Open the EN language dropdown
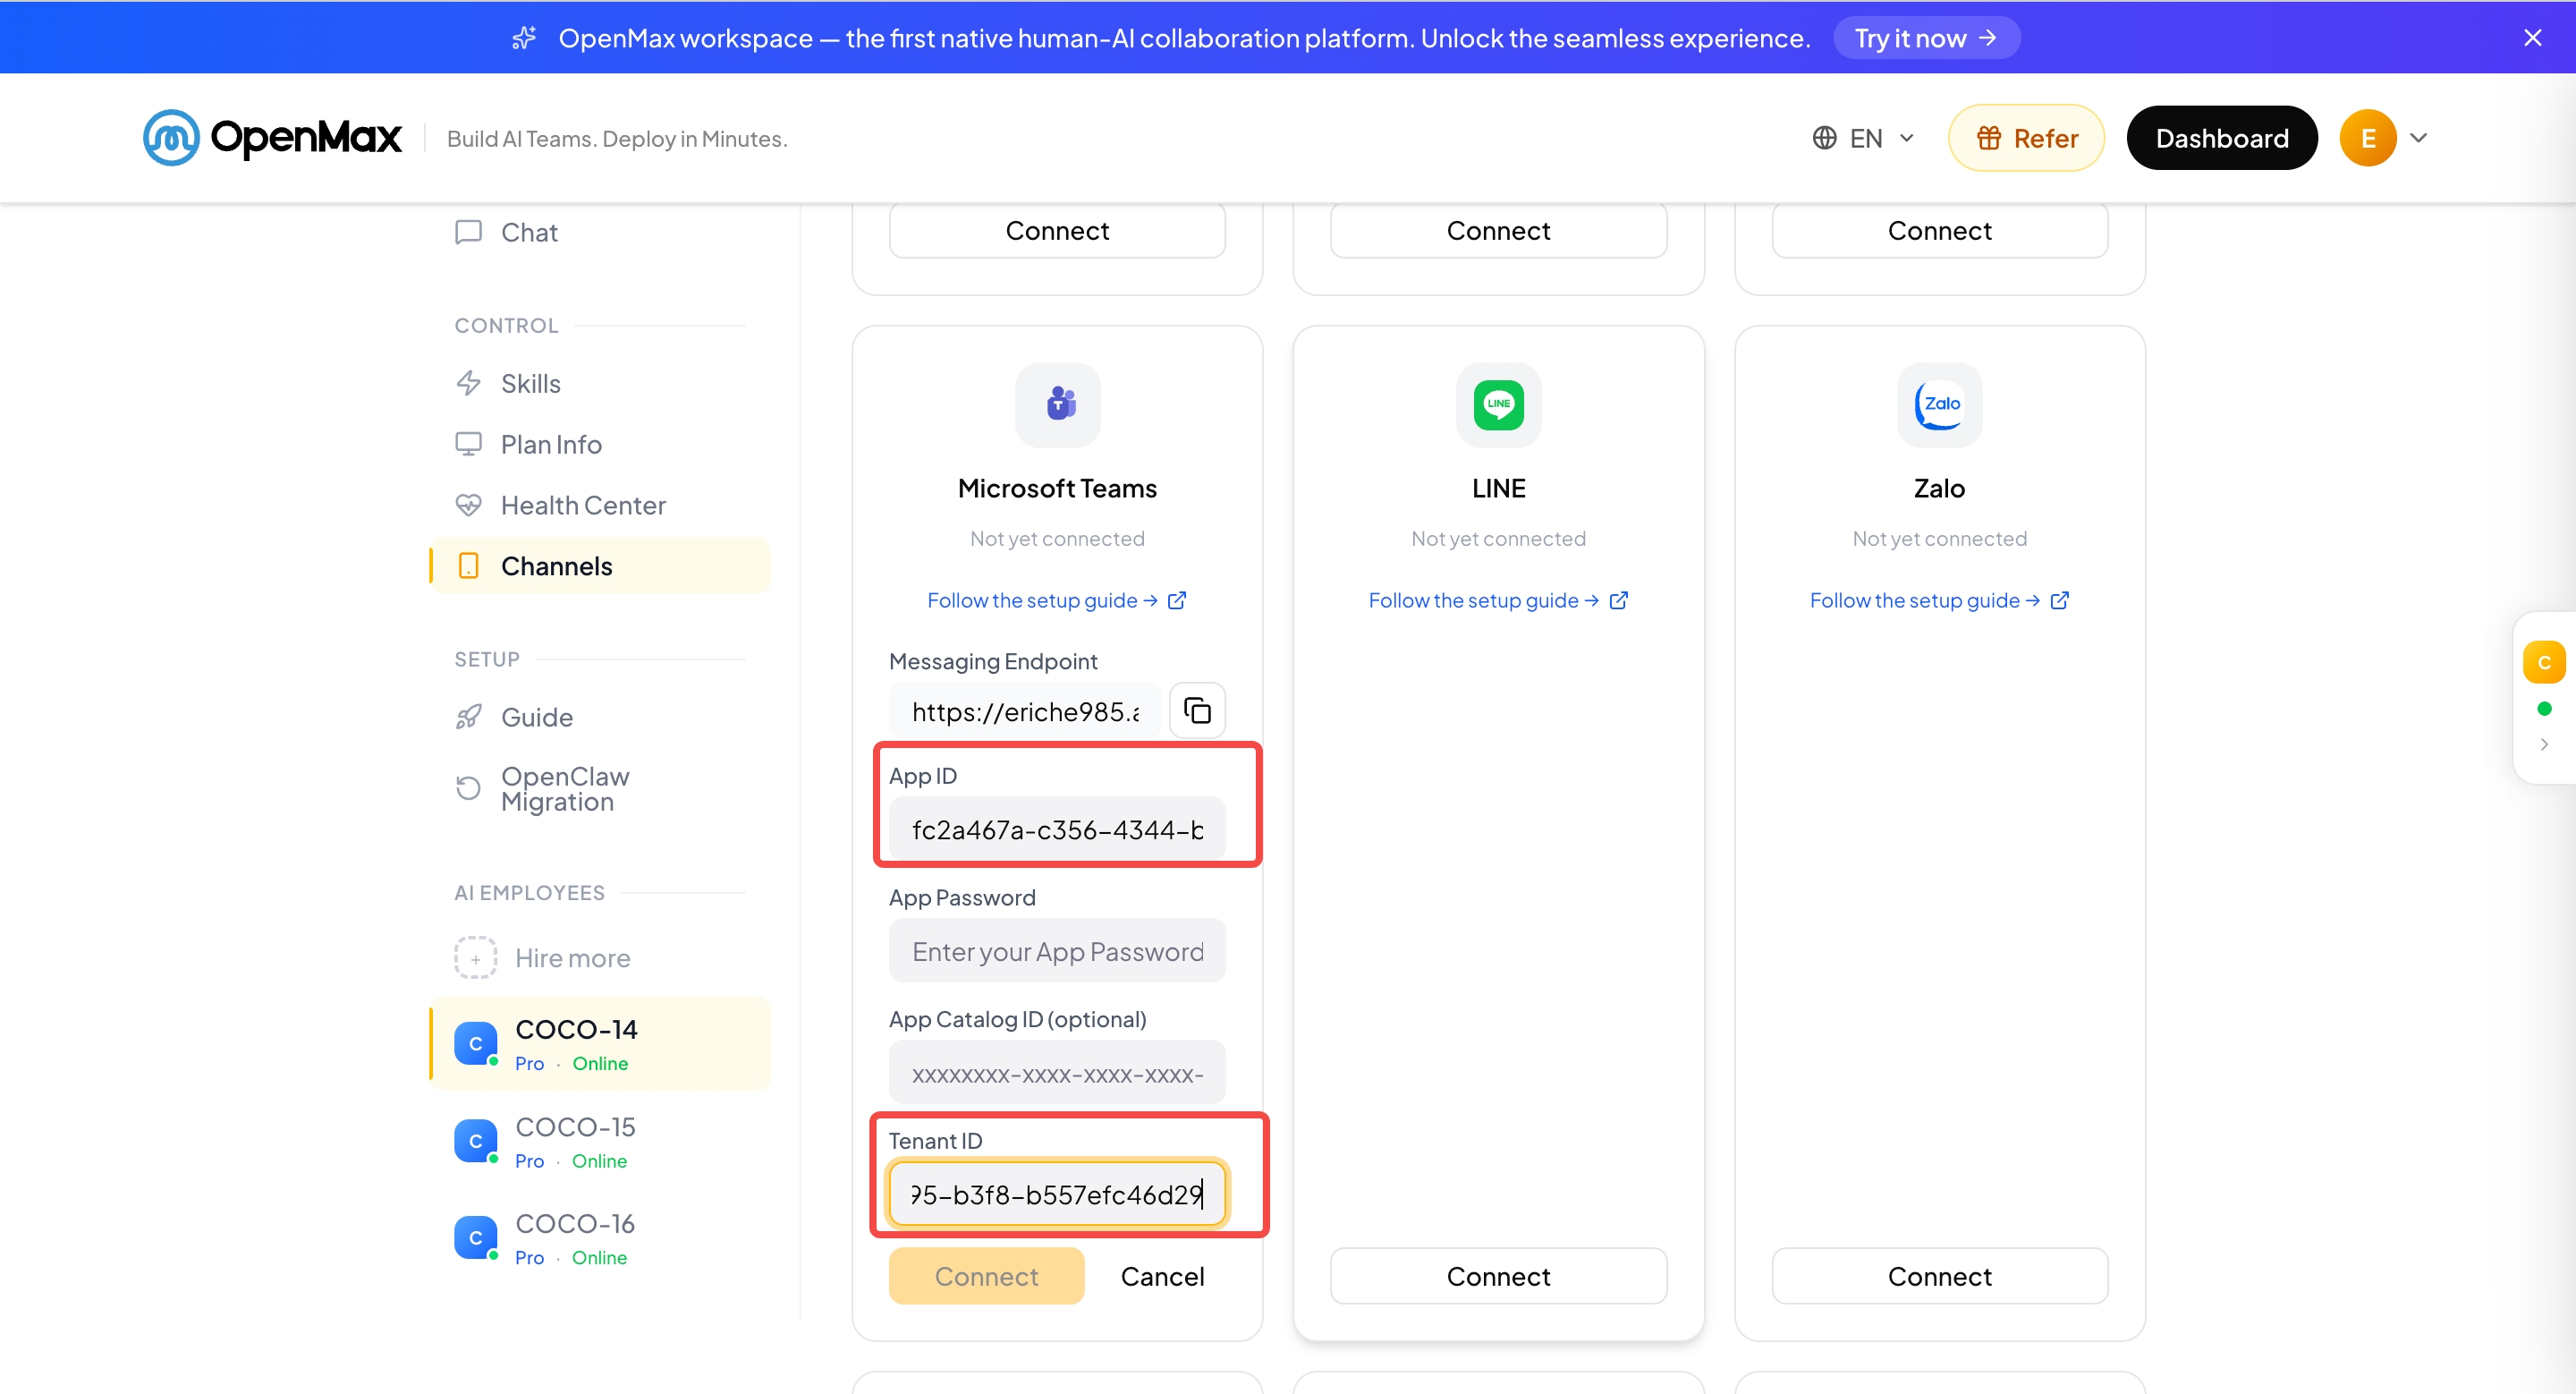 coord(1864,138)
